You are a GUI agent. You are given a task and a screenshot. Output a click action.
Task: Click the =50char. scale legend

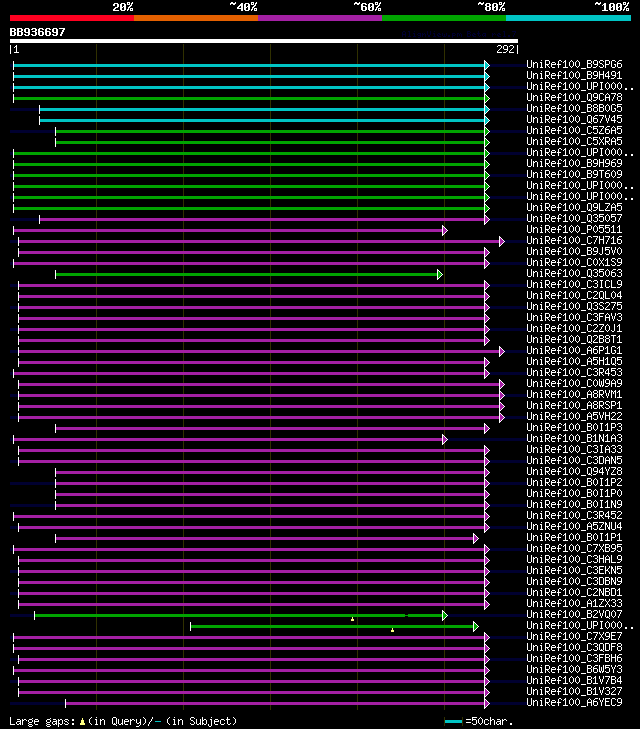point(479,722)
